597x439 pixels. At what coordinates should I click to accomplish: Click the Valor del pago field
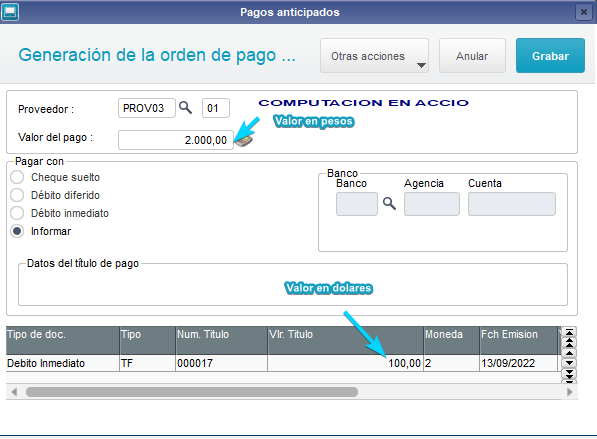(x=176, y=140)
